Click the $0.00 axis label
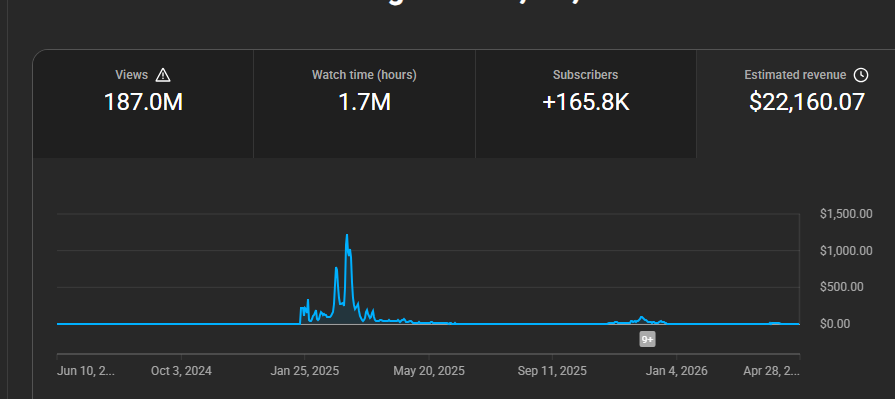This screenshot has width=895, height=399. point(835,324)
